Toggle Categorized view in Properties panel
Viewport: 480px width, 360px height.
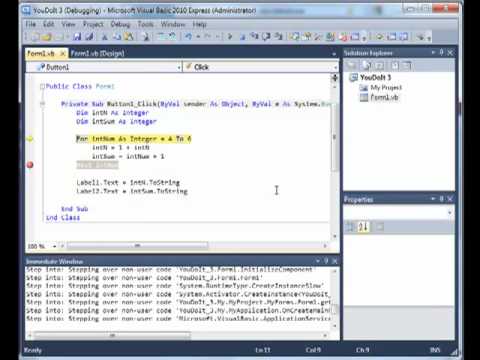pyautogui.click(x=350, y=227)
